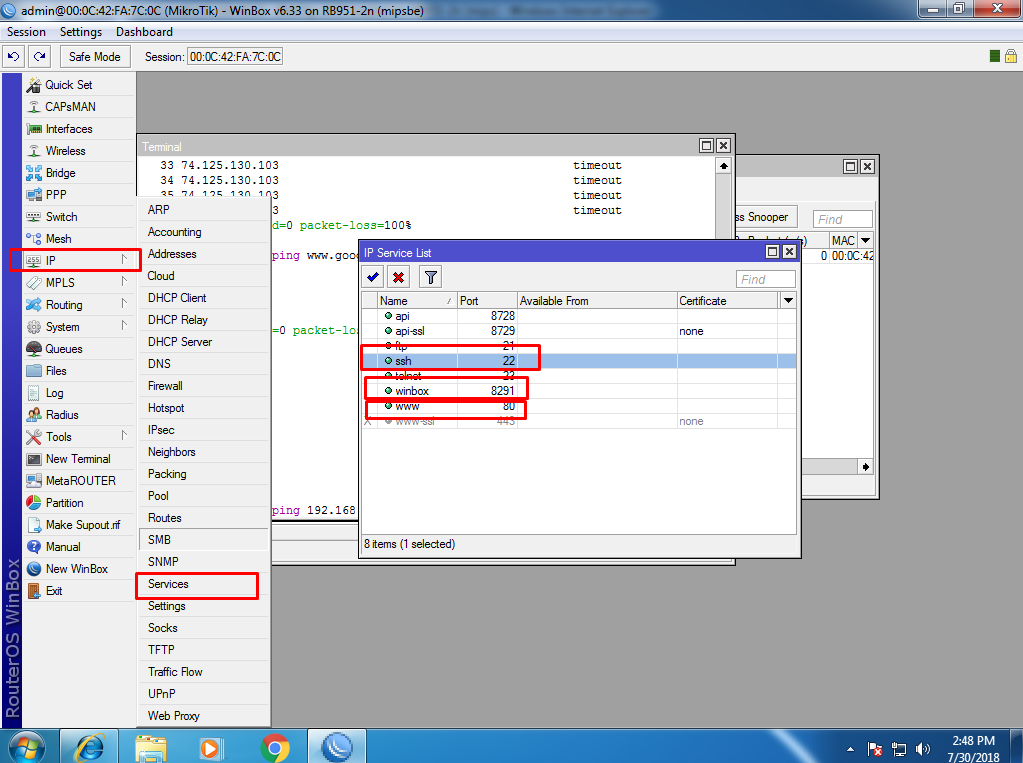Sort by Available From column header
Image resolution: width=1023 pixels, height=763 pixels.
tap(597, 301)
